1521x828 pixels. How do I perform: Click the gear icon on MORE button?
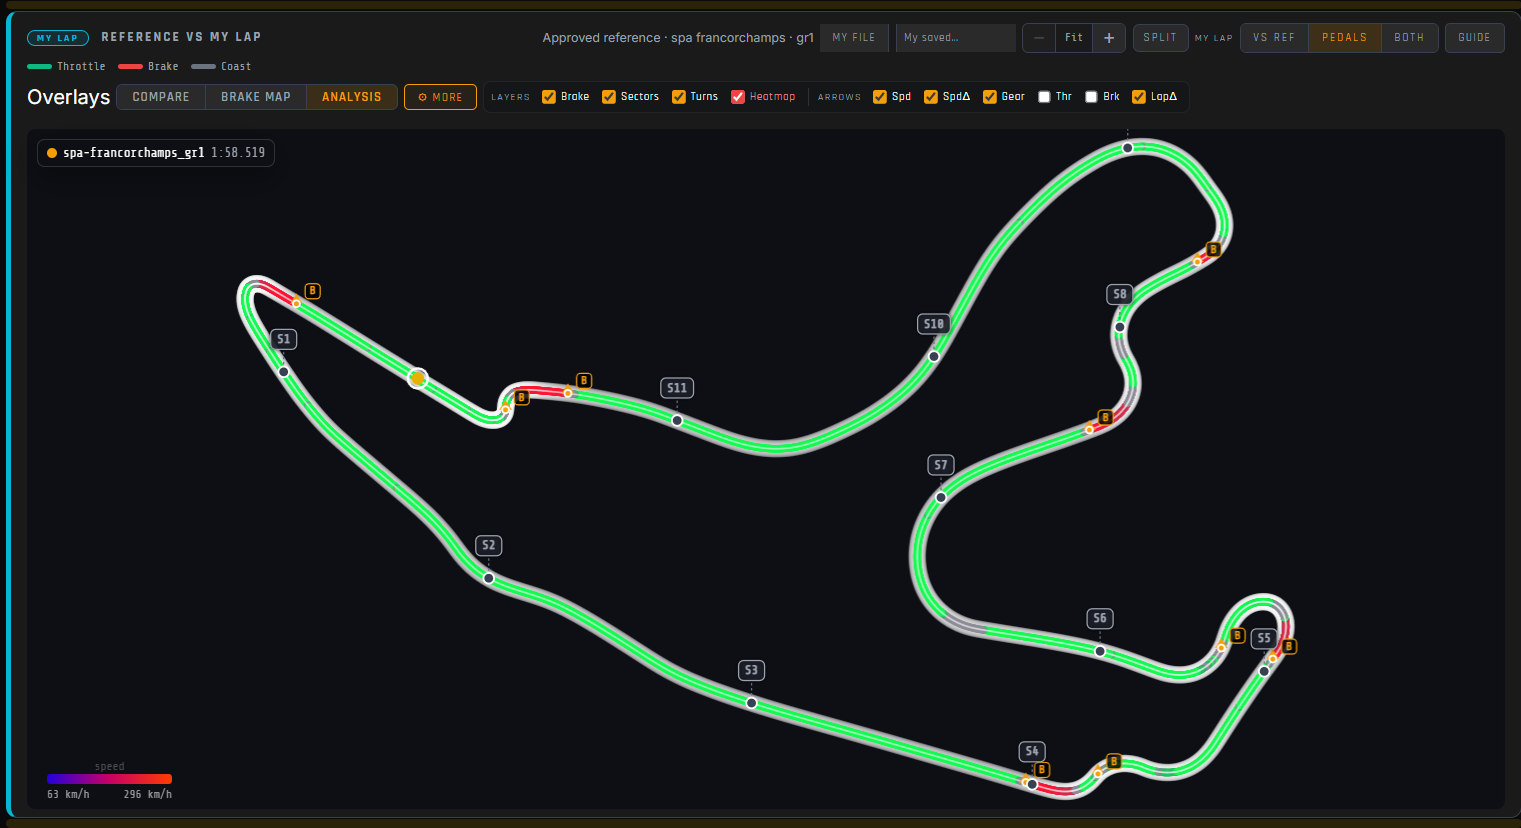(423, 97)
